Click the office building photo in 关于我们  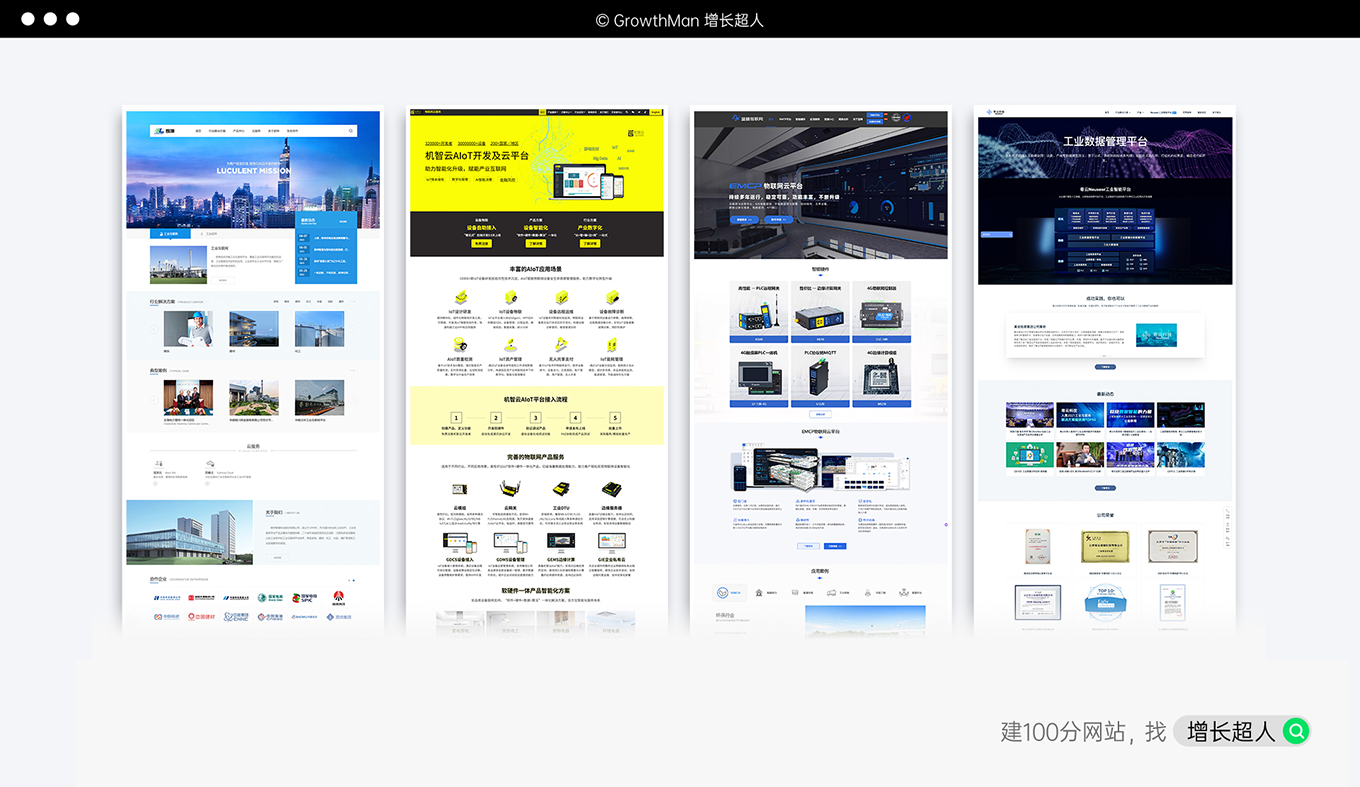(189, 532)
